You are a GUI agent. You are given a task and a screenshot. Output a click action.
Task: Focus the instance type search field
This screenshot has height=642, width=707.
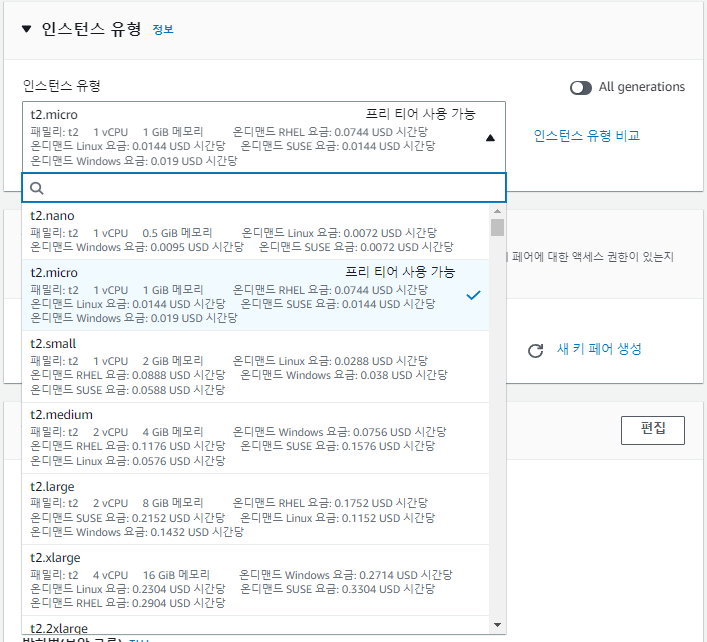264,188
